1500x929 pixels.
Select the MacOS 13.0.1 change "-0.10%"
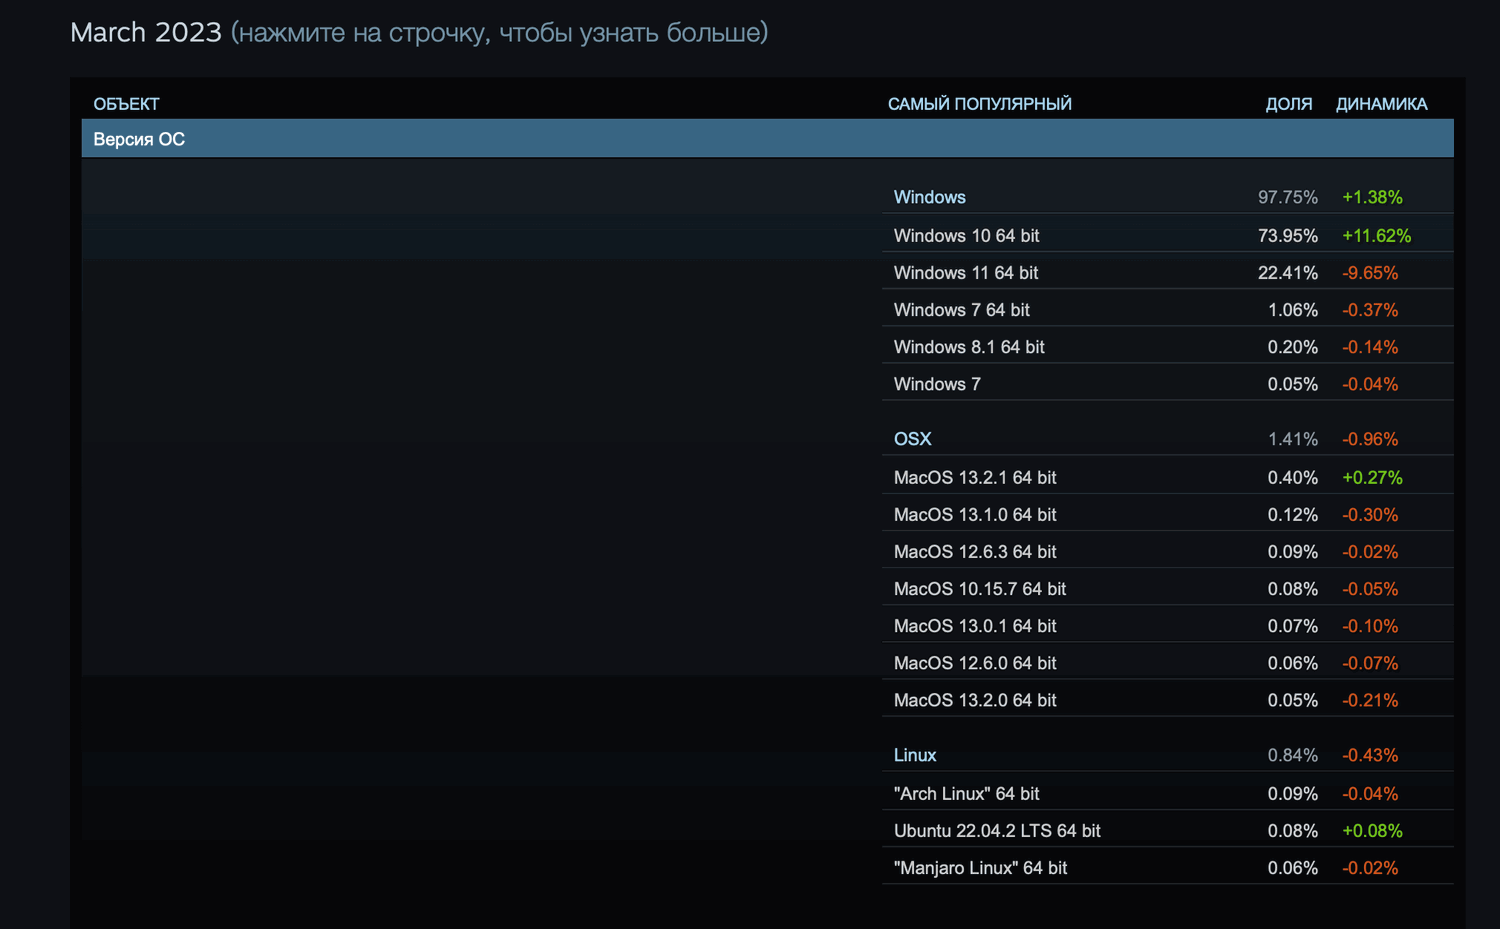[1370, 626]
